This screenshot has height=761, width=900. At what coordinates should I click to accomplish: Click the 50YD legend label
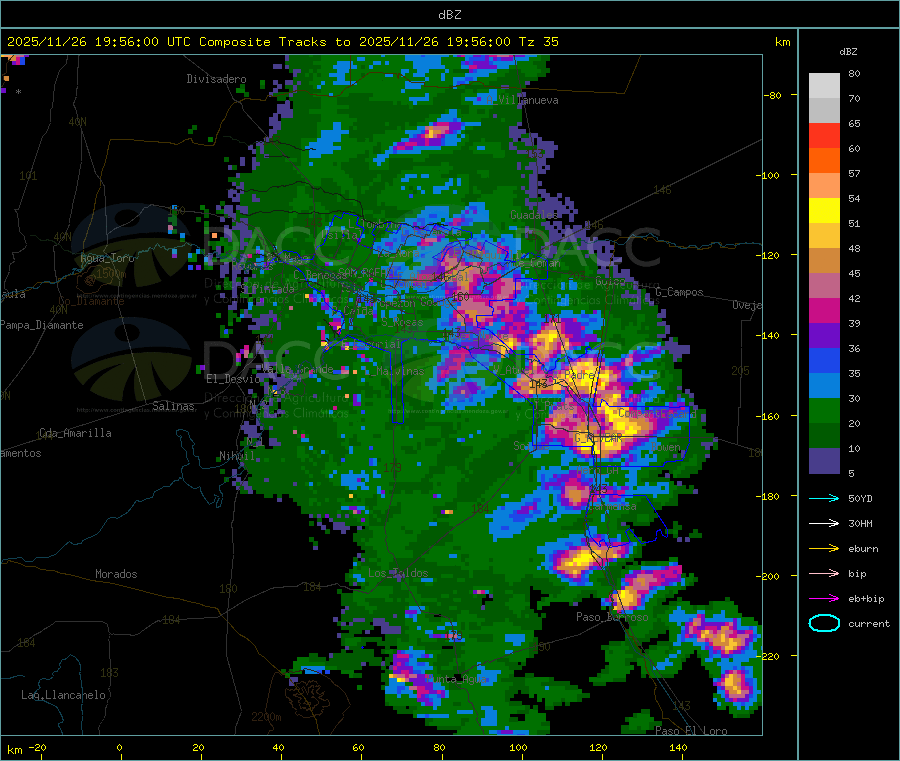pyautogui.click(x=860, y=498)
